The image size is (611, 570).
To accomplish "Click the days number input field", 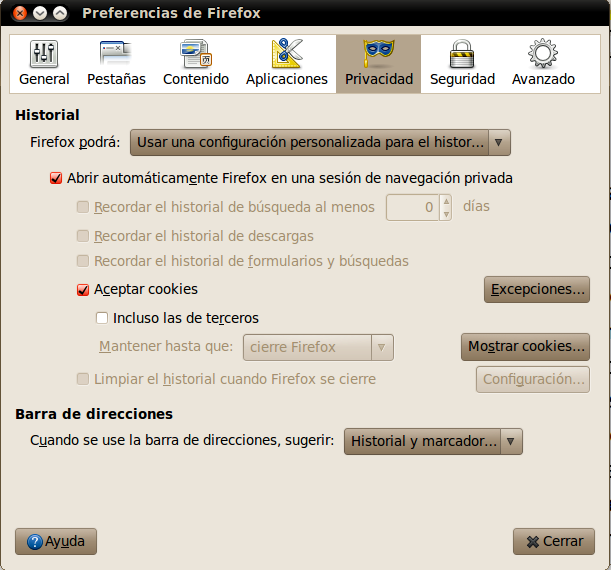I will [x=412, y=207].
